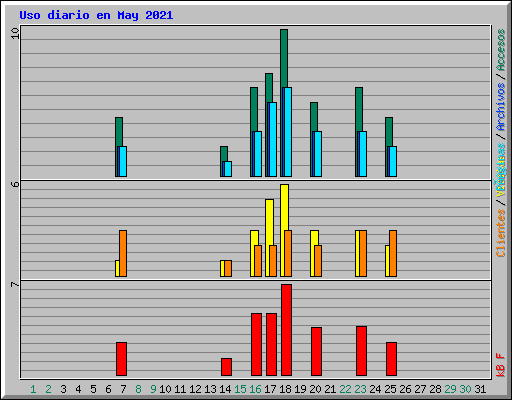Click day label '2' on the axis
The image size is (512, 400).
[48, 389]
